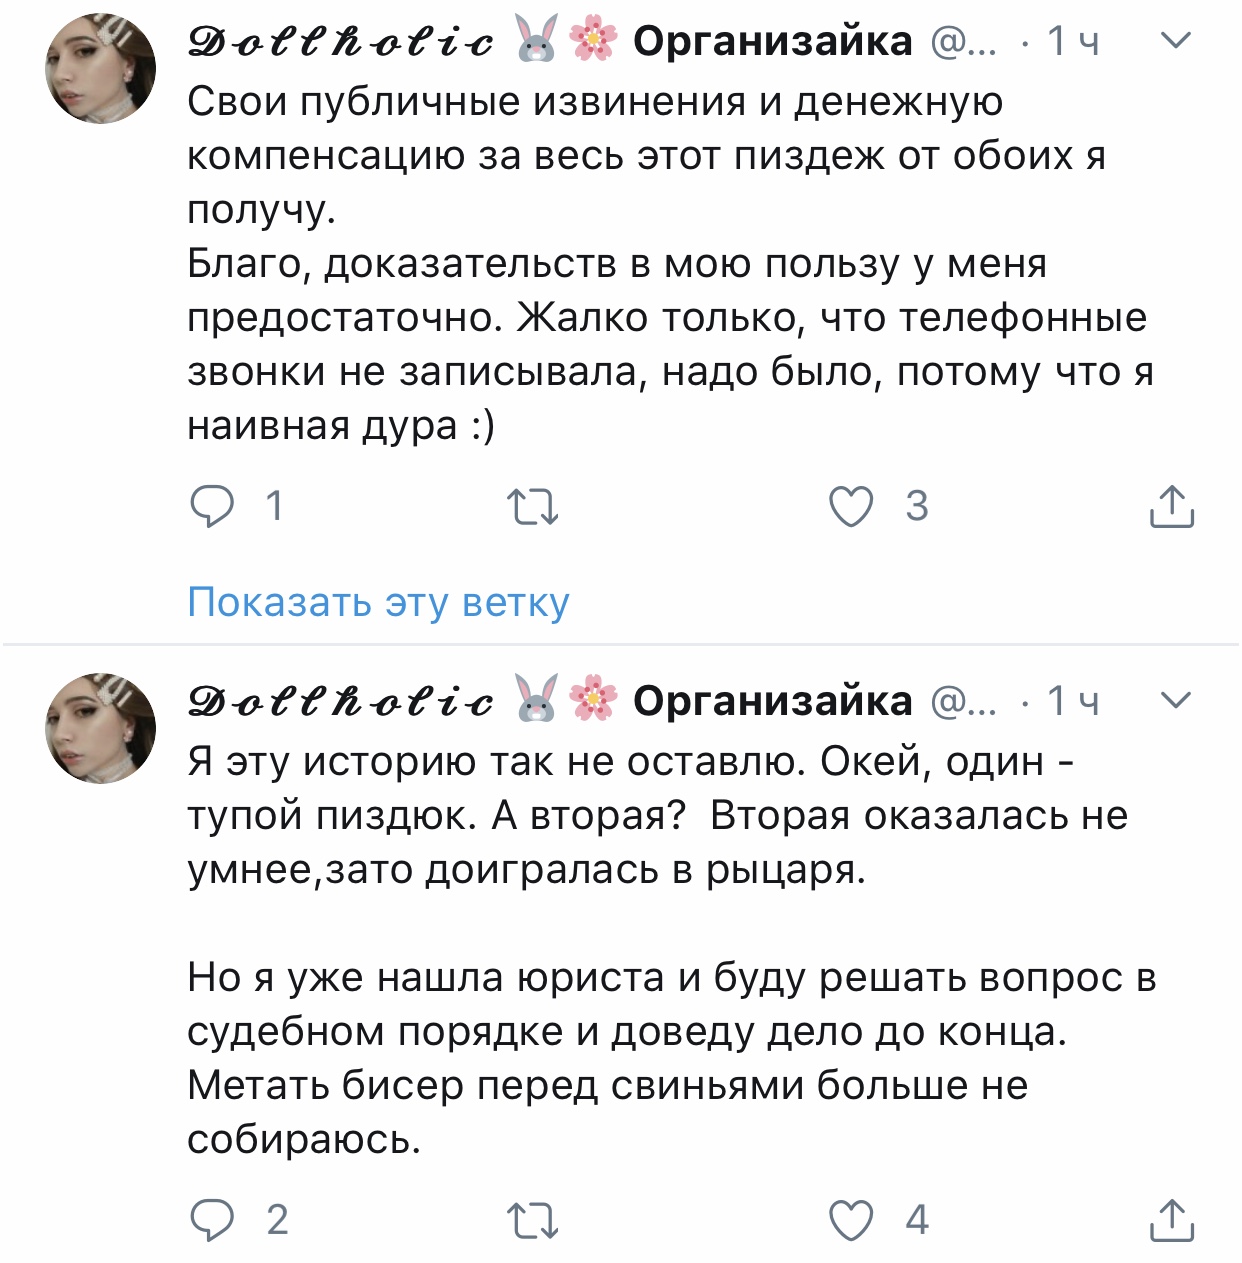Open Dollholic Организайка profile name in second tweet
This screenshot has height=1263, width=1242.
(x=550, y=701)
